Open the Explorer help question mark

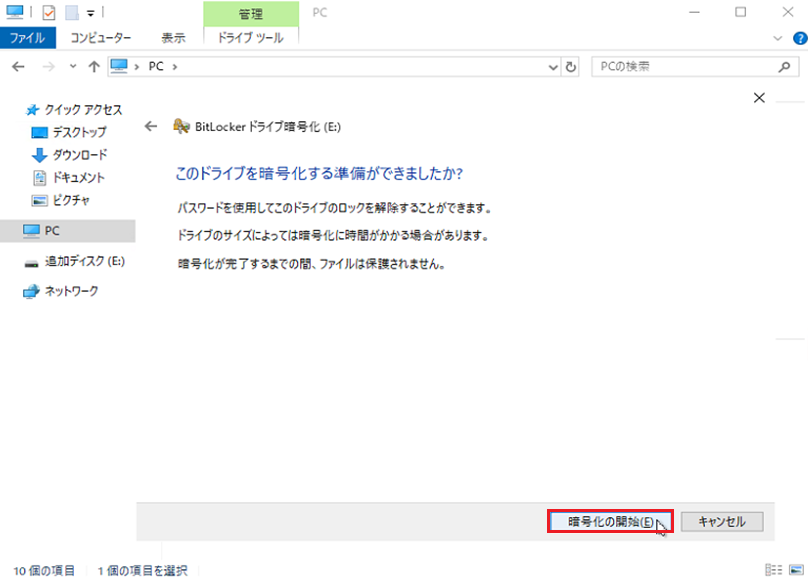click(x=797, y=38)
